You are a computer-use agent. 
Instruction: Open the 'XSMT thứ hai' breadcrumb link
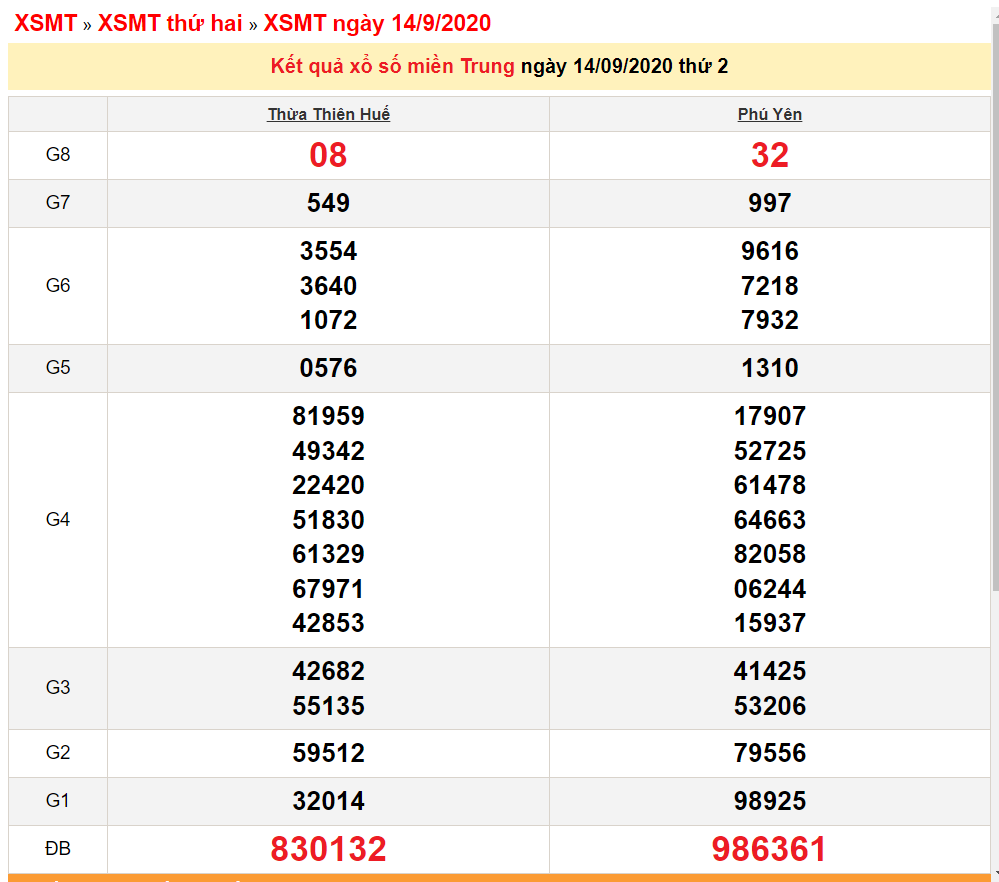pos(170,24)
